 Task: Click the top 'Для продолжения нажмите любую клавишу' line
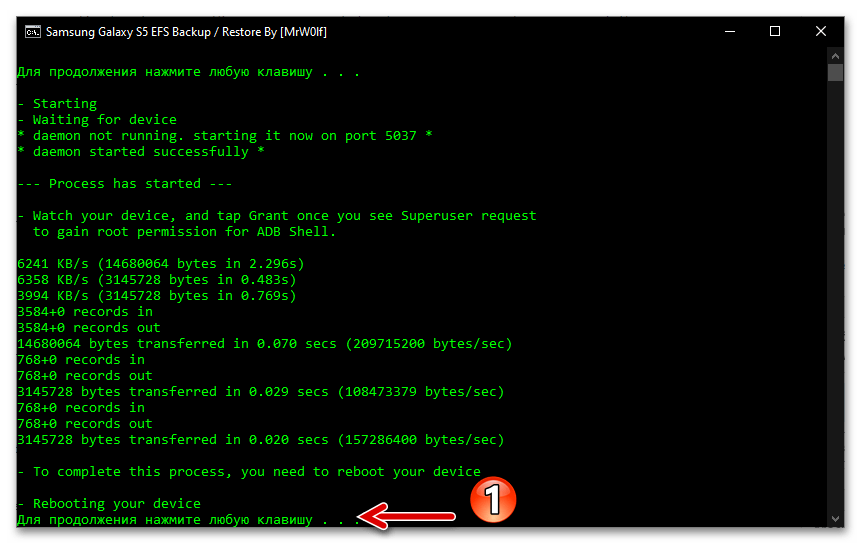[188, 72]
